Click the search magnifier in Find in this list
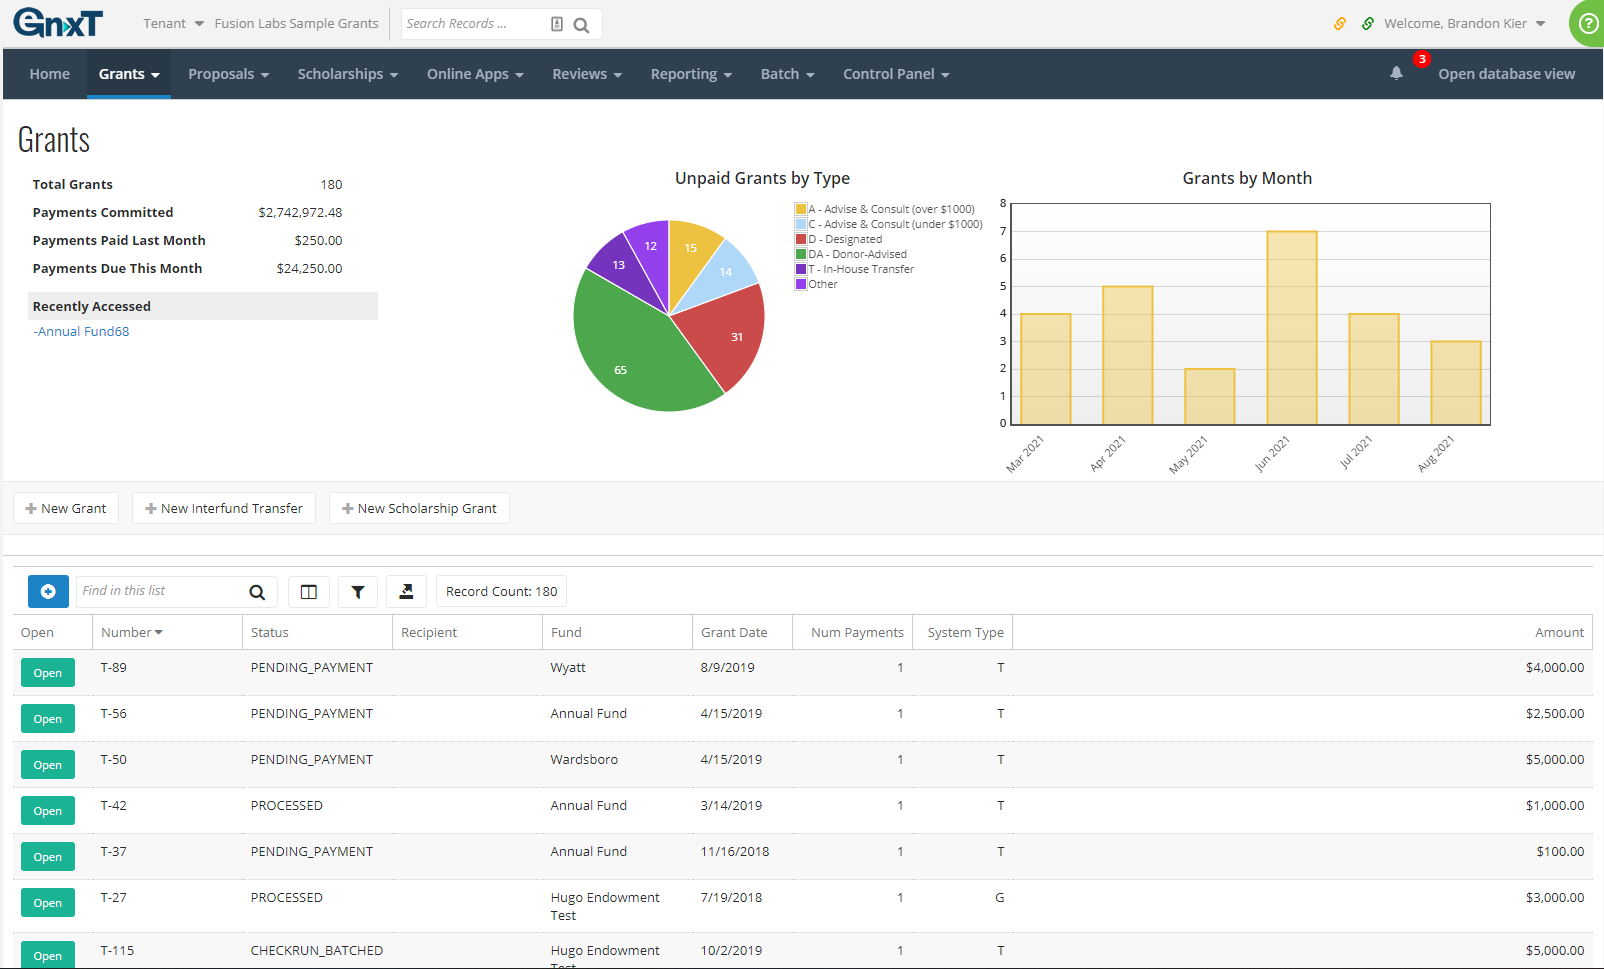This screenshot has height=969, width=1604. point(257,591)
